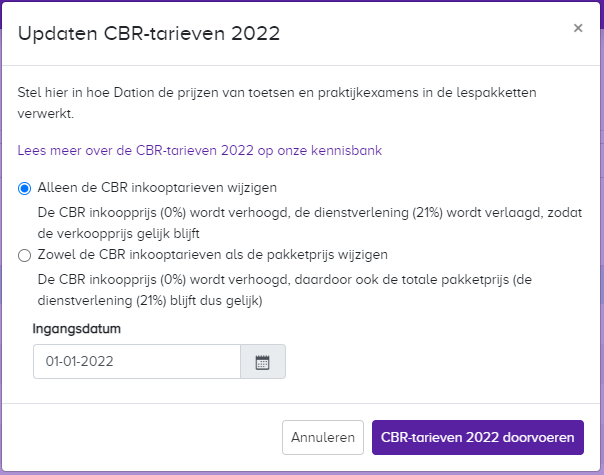
Task: Click the 'Ingangsdatum' field label
Action: [x=77, y=329]
